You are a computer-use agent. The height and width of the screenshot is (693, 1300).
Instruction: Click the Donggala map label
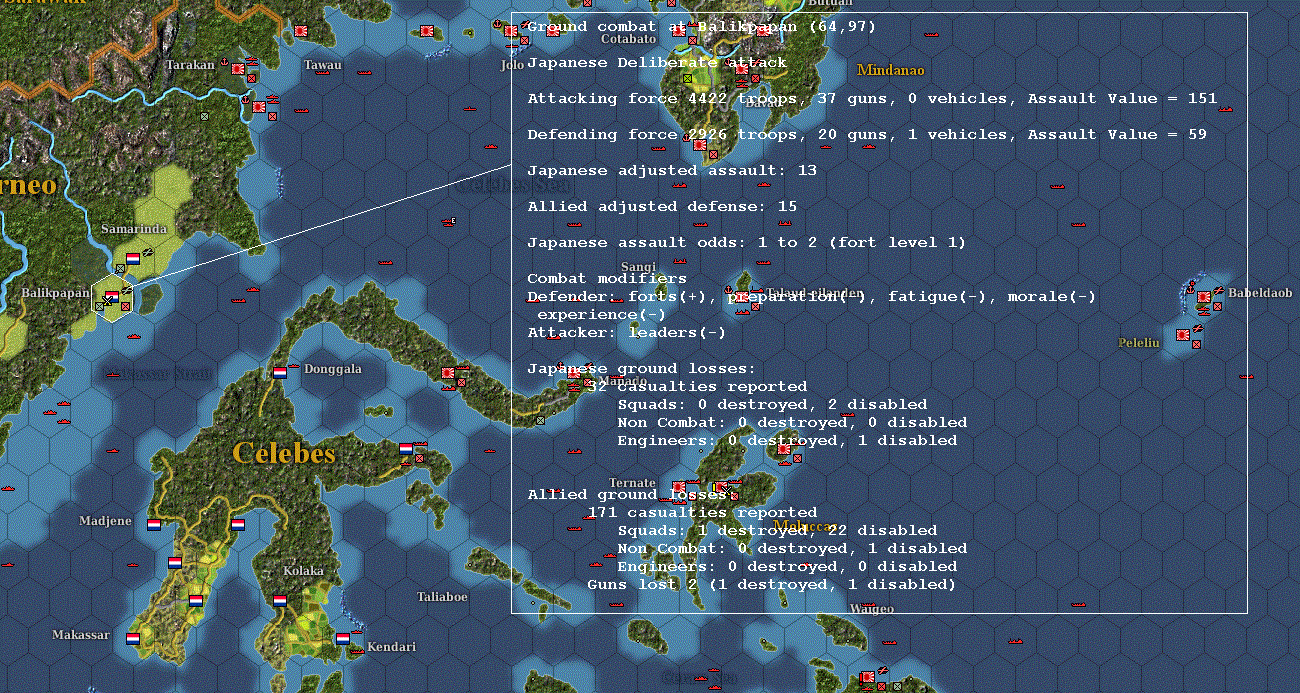pyautogui.click(x=333, y=369)
